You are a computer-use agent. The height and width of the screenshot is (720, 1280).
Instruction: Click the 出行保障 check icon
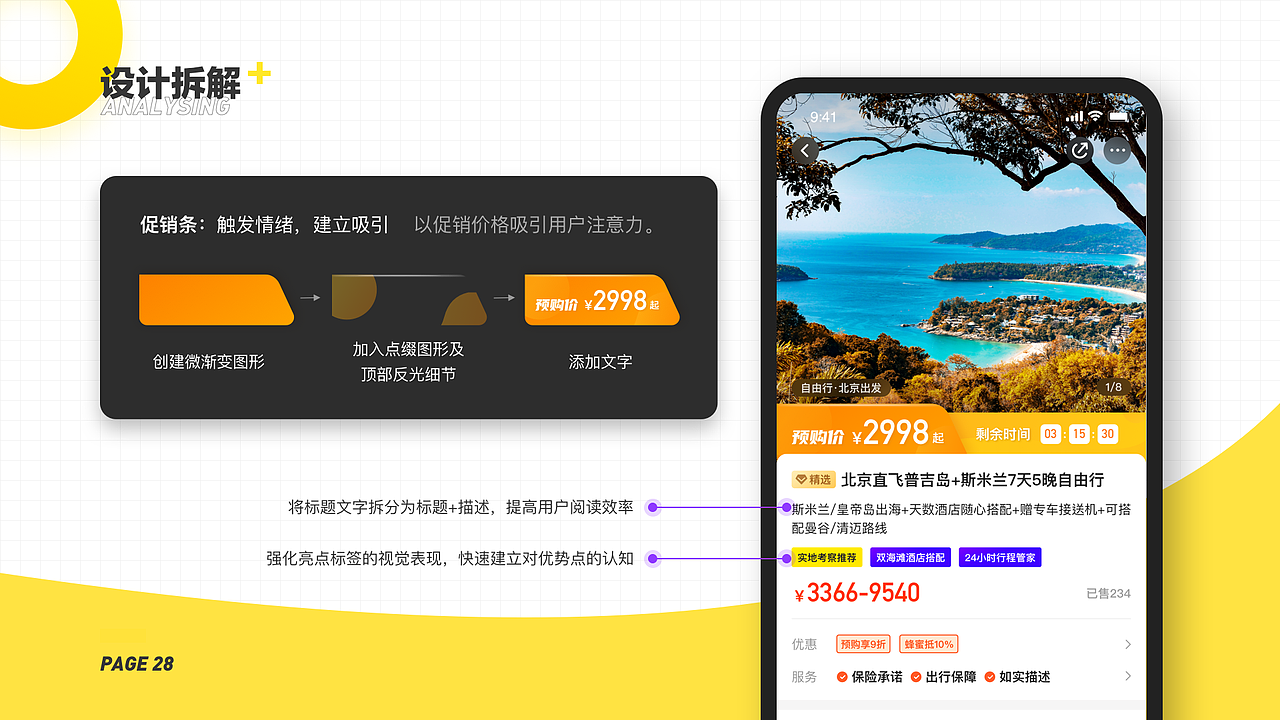click(x=916, y=677)
